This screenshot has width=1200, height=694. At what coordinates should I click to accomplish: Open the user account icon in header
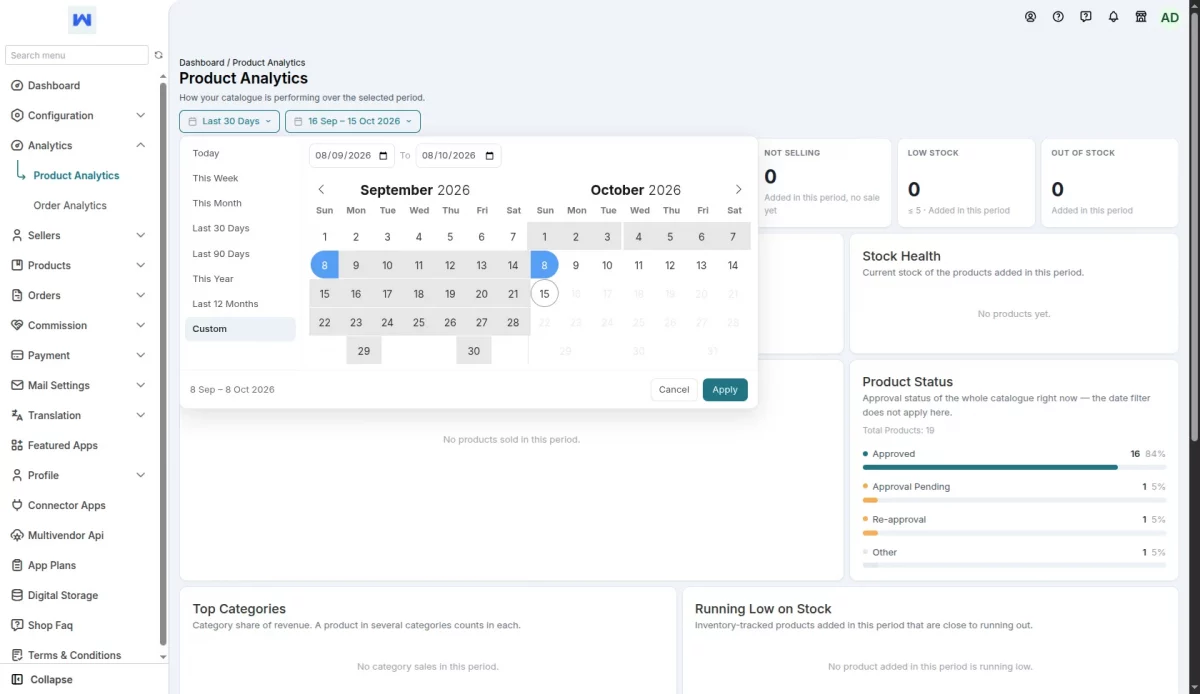pos(1031,17)
